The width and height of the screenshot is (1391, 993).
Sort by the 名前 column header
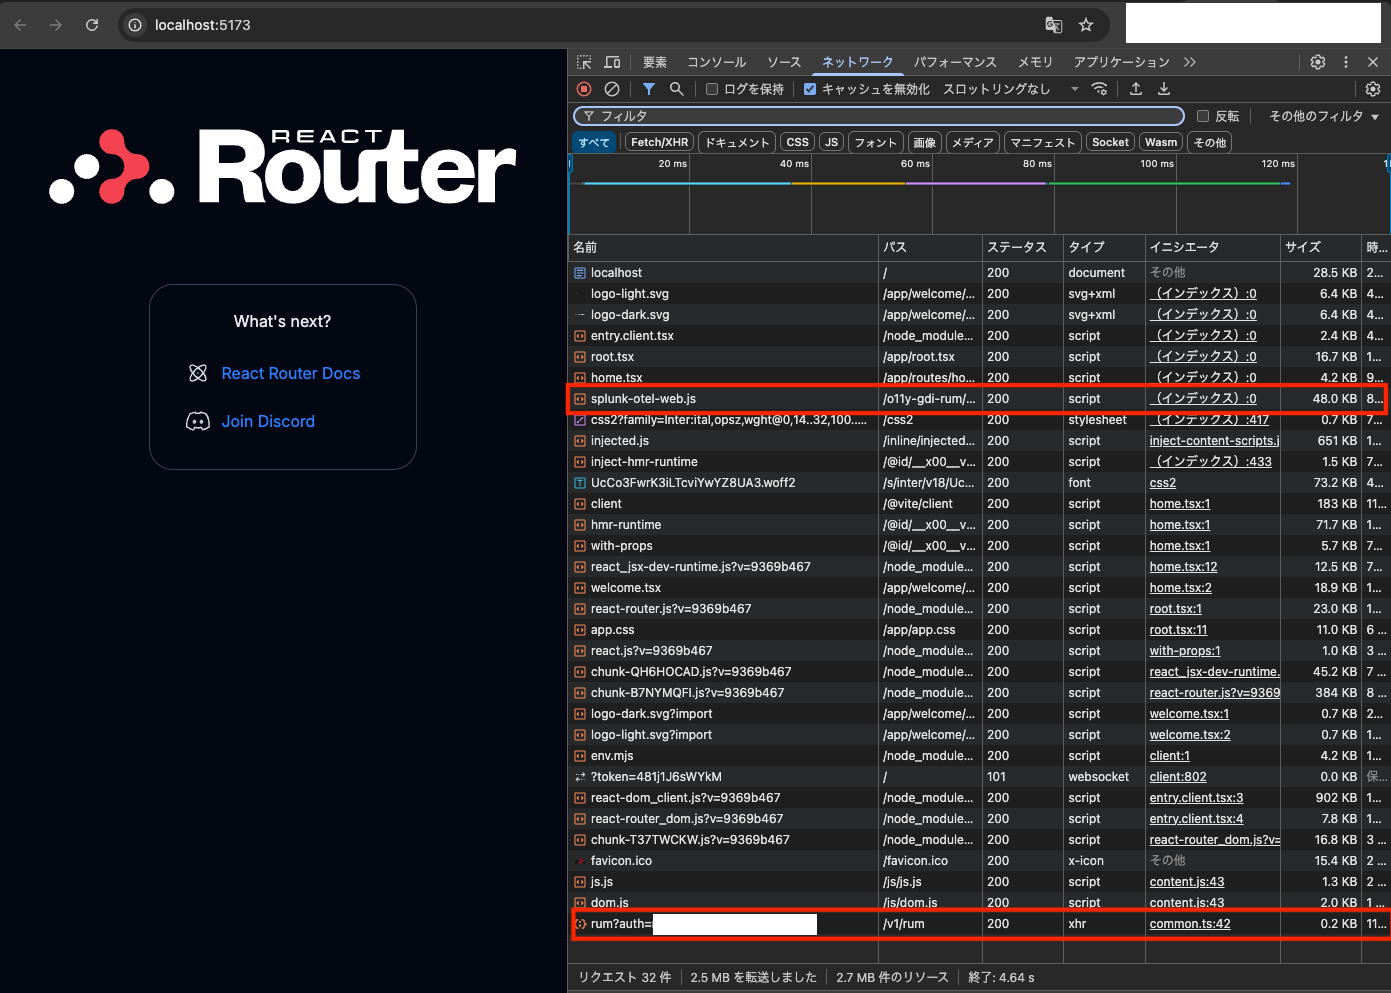click(x=723, y=247)
